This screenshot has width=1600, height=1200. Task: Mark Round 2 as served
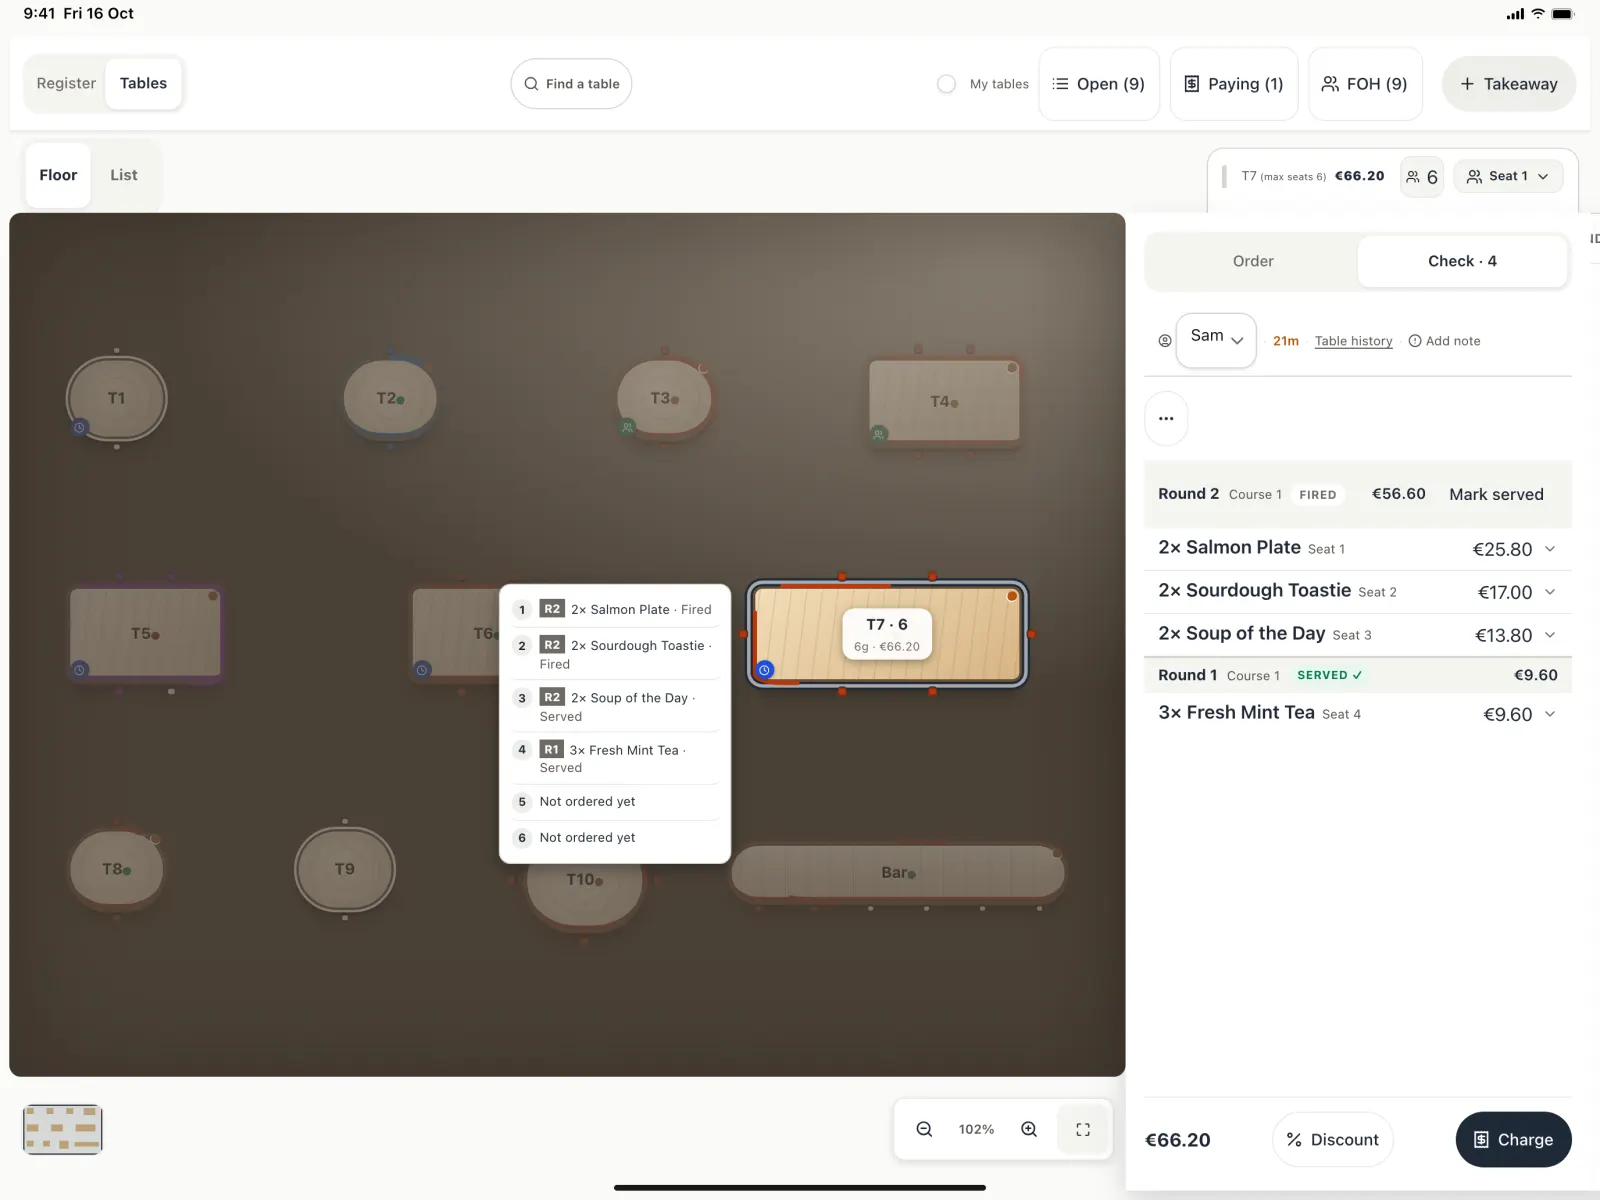pyautogui.click(x=1496, y=494)
